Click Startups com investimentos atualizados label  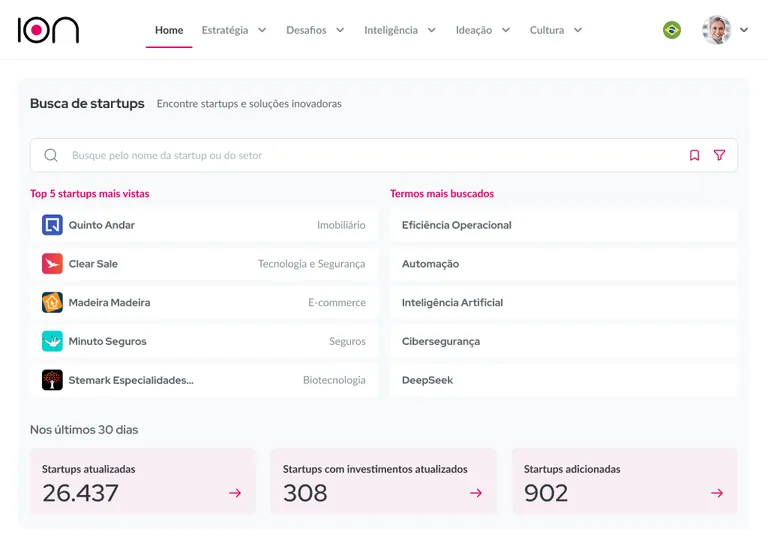[375, 469]
